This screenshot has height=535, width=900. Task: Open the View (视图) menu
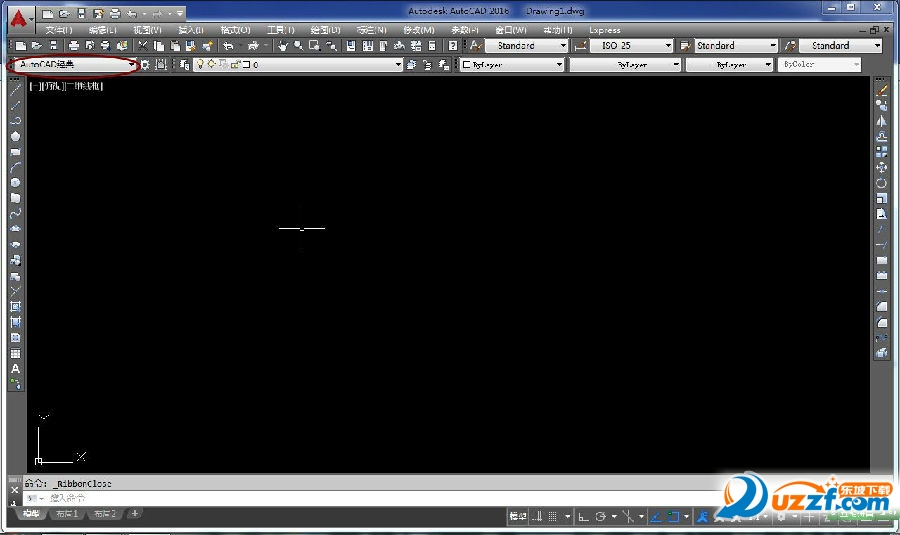(147, 30)
